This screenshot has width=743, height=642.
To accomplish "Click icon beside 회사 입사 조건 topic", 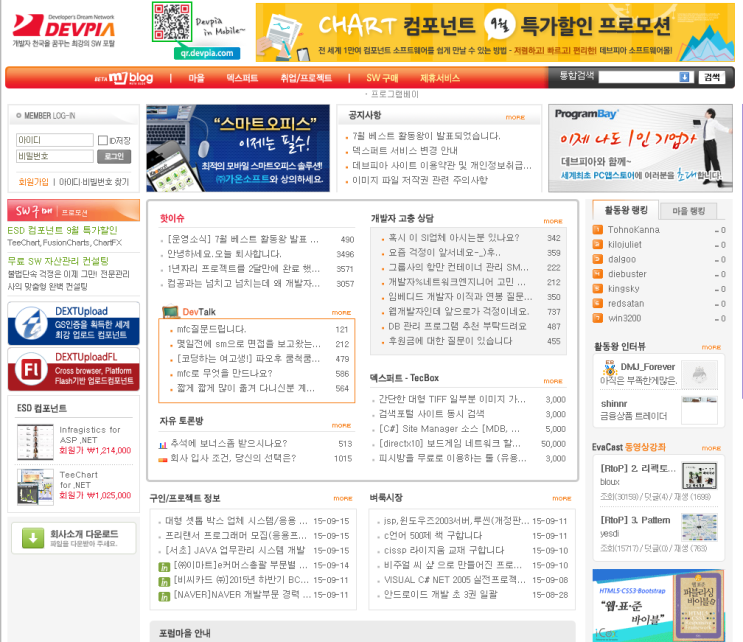I will (x=163, y=459).
